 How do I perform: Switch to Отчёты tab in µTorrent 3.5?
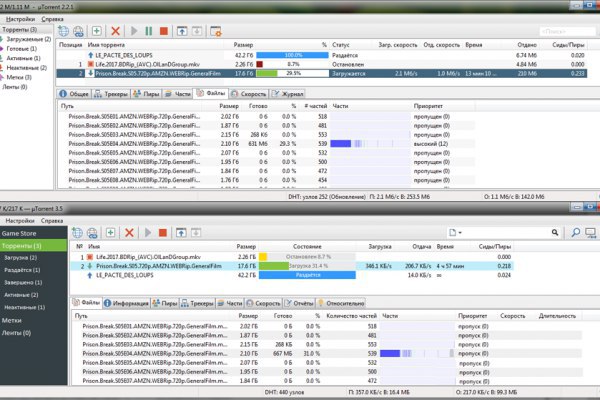click(x=298, y=303)
